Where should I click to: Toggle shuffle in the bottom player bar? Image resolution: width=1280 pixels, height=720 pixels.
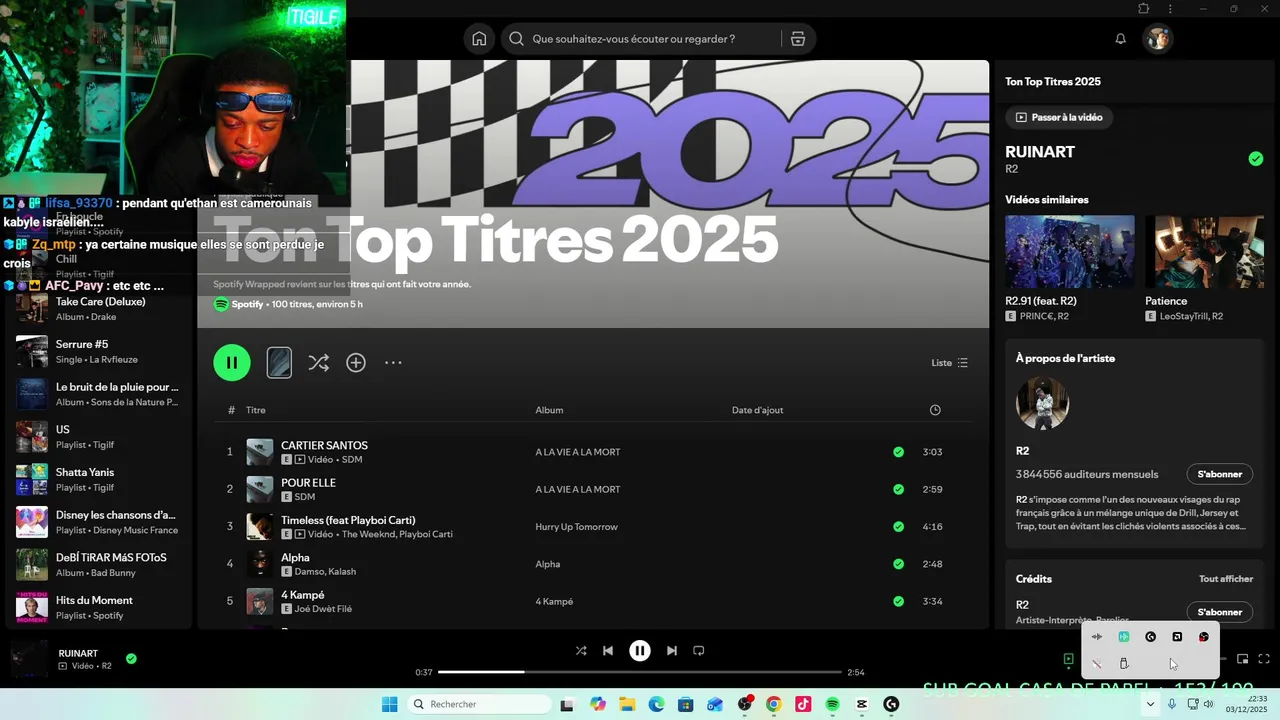click(581, 650)
